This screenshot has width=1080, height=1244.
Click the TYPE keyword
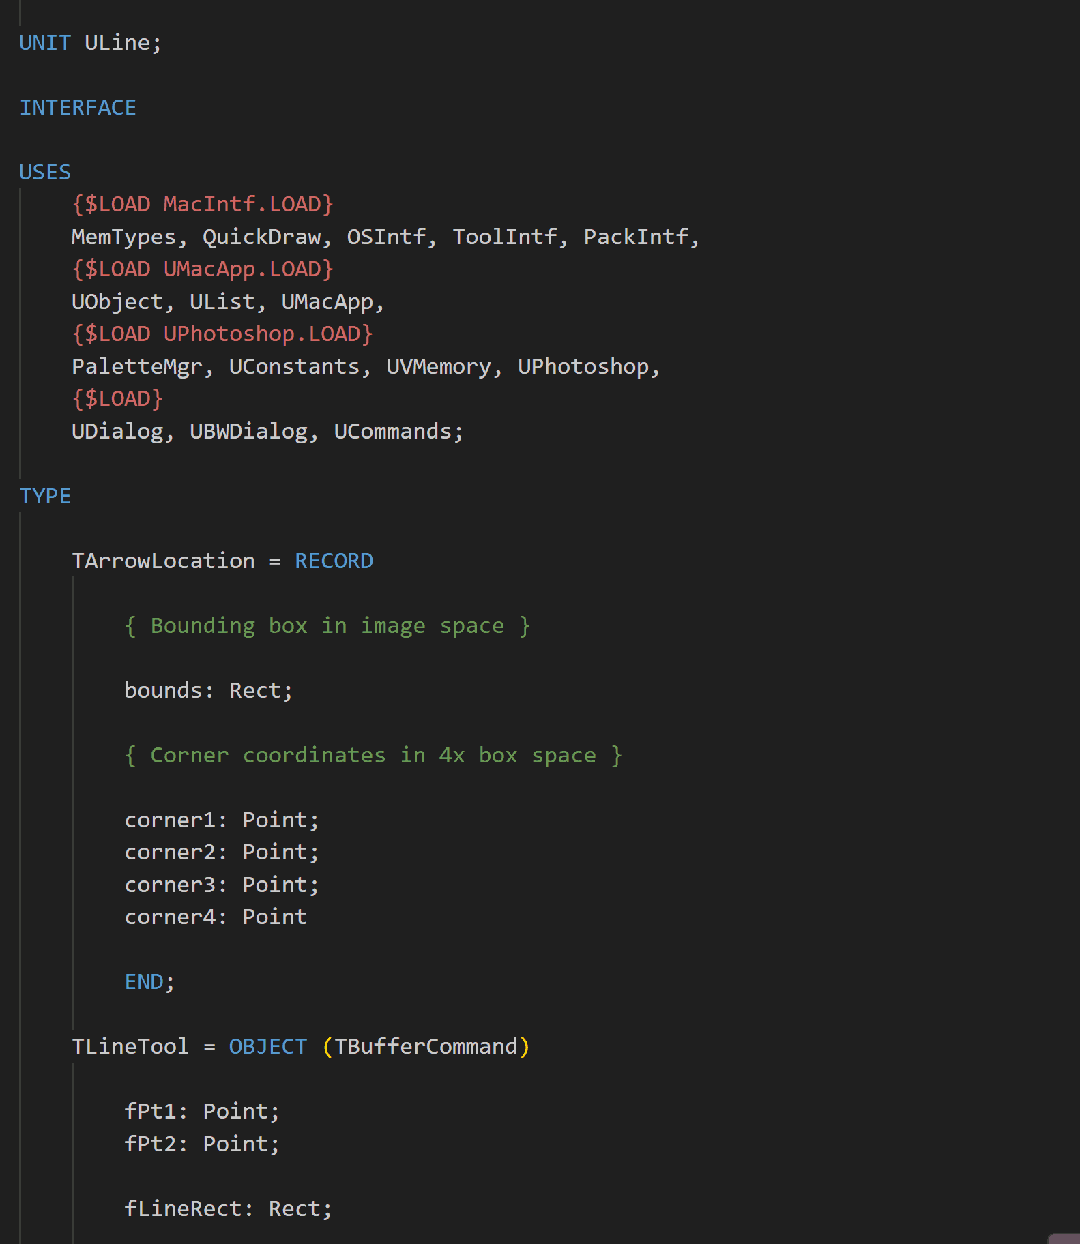point(45,496)
